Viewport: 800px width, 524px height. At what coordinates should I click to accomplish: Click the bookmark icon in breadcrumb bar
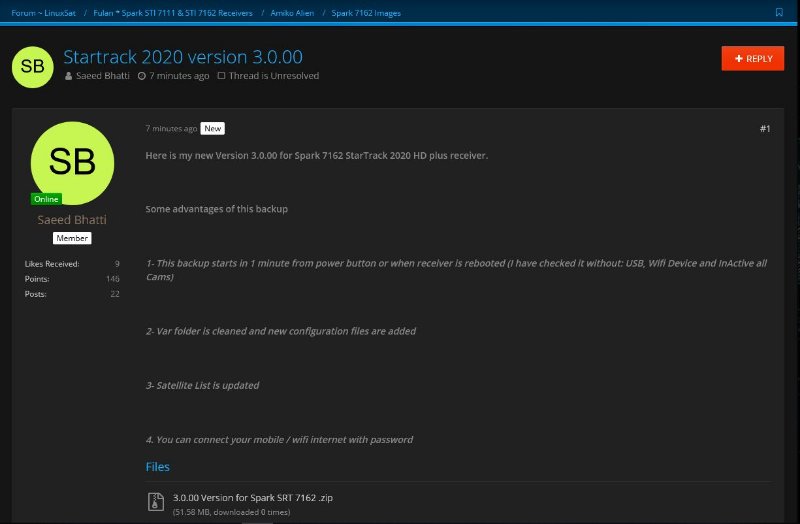779,12
